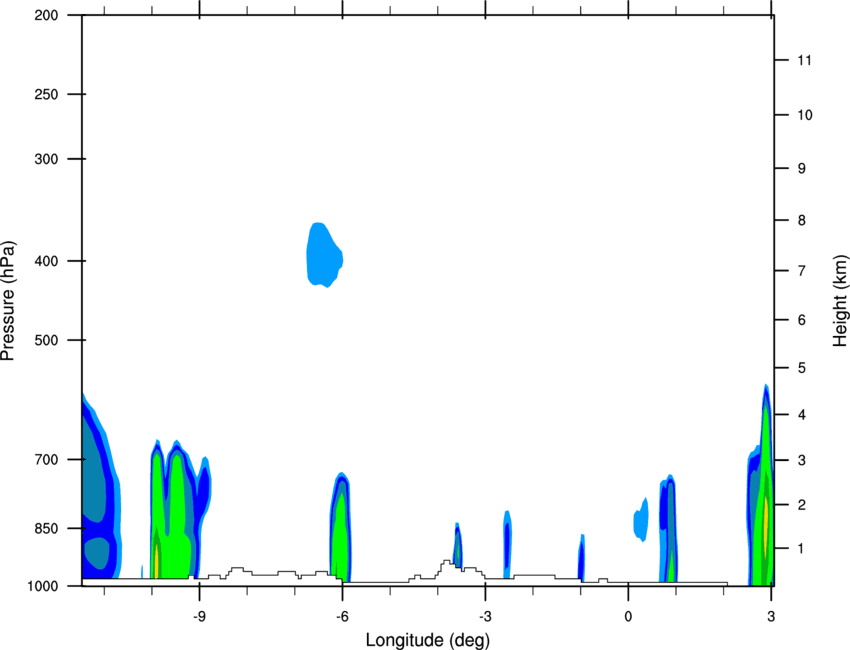Click the 'Longitude (deg)' axis title
The height and width of the screenshot is (650, 850).
(x=428, y=640)
